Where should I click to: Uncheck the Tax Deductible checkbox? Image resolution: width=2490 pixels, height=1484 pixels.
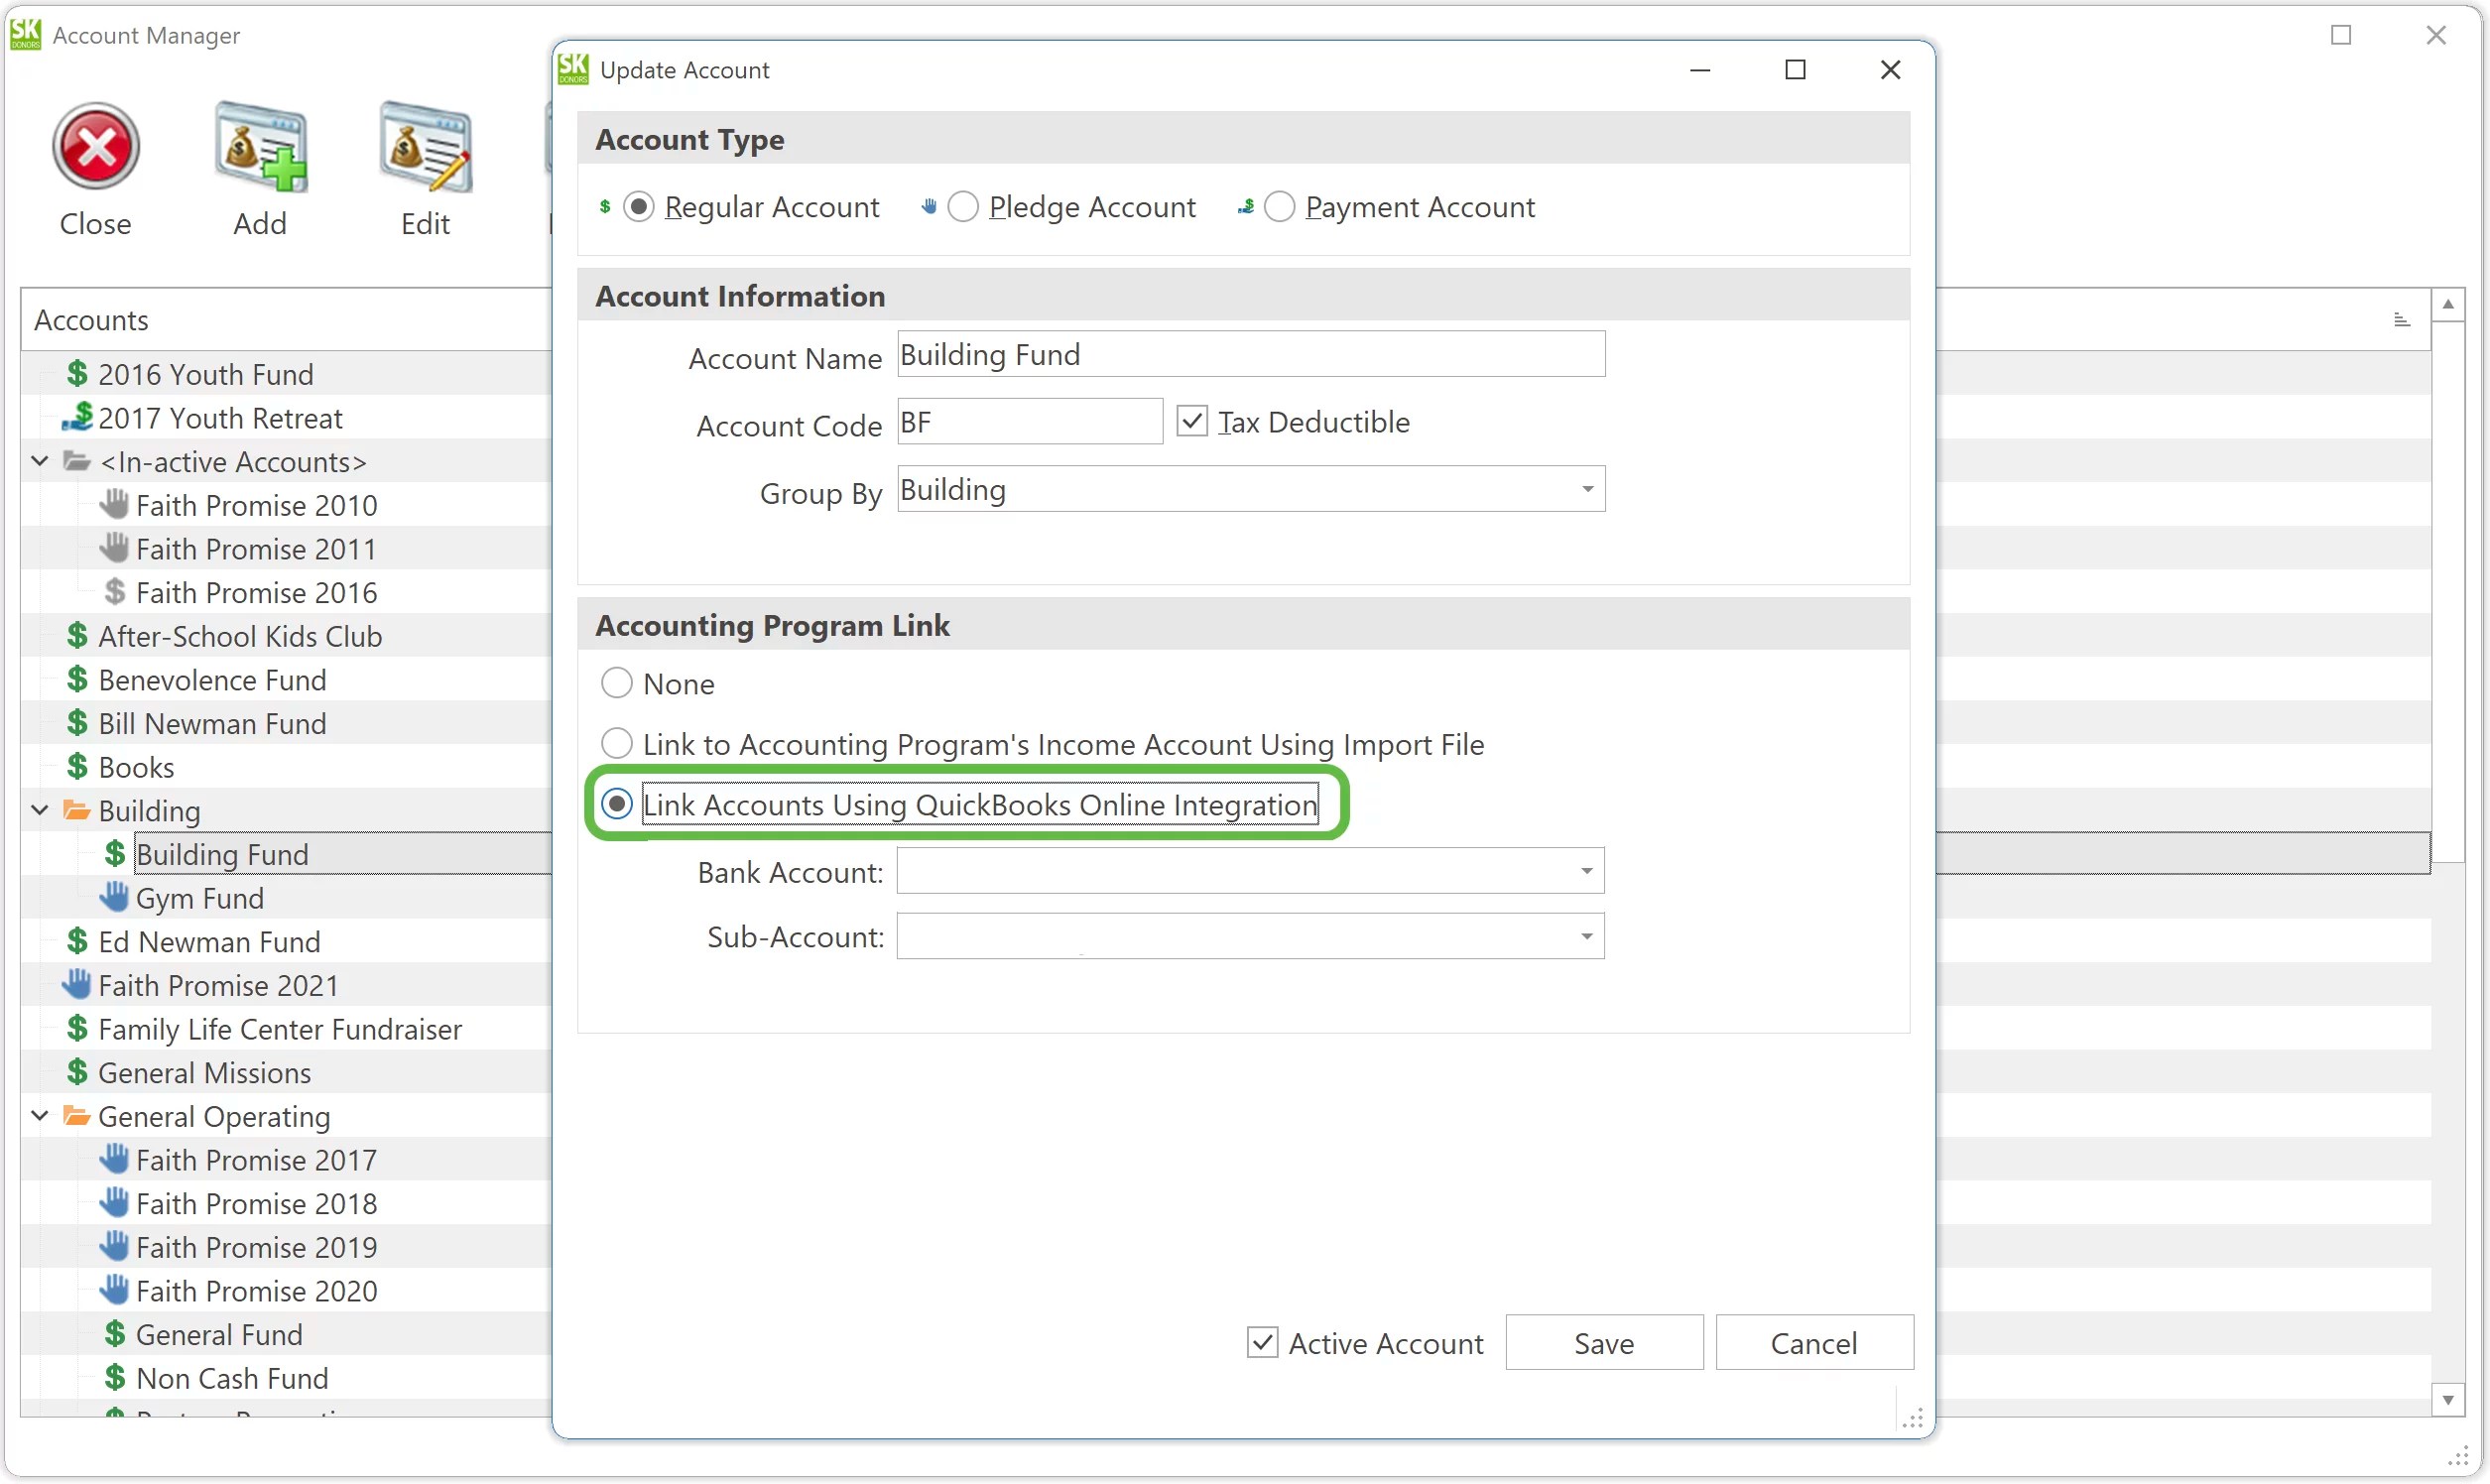(1191, 421)
